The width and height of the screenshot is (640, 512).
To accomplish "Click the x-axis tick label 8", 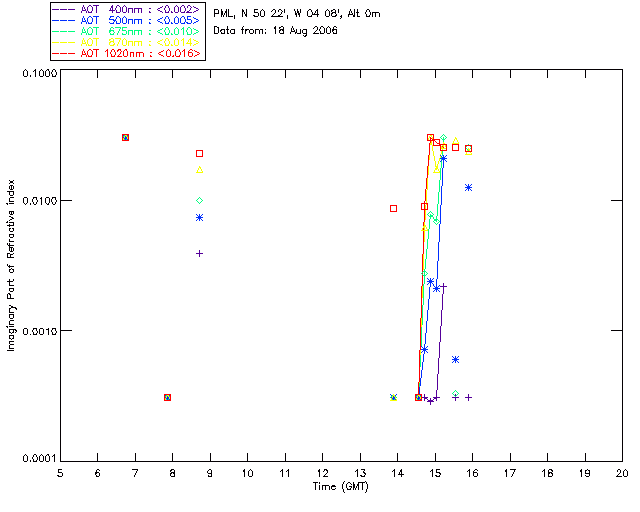I will 173,473.
